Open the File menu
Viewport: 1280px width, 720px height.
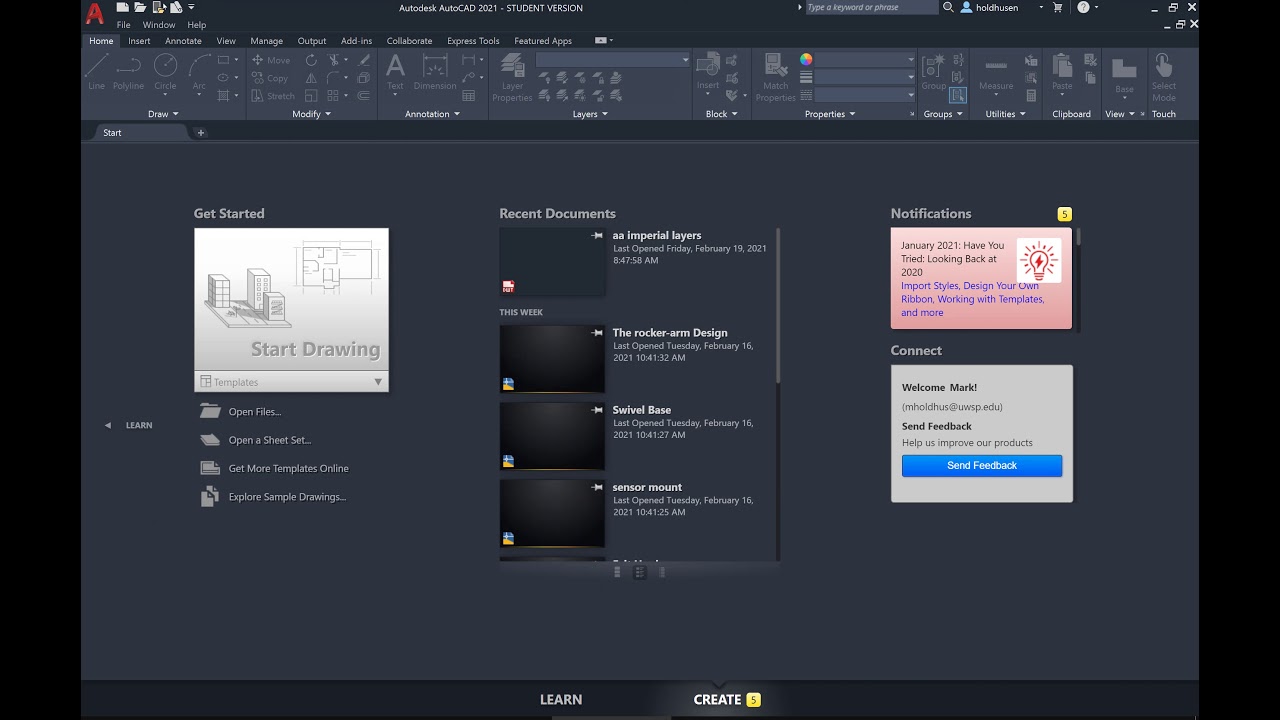pos(124,25)
